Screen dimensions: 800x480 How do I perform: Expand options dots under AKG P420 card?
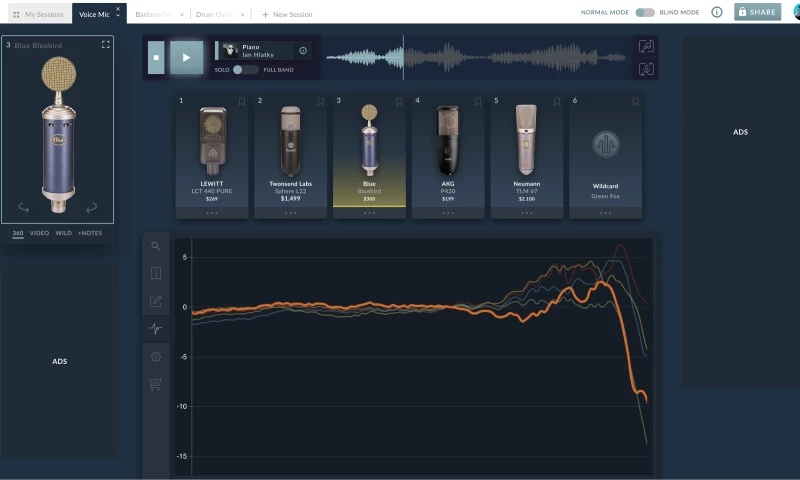(x=448, y=213)
